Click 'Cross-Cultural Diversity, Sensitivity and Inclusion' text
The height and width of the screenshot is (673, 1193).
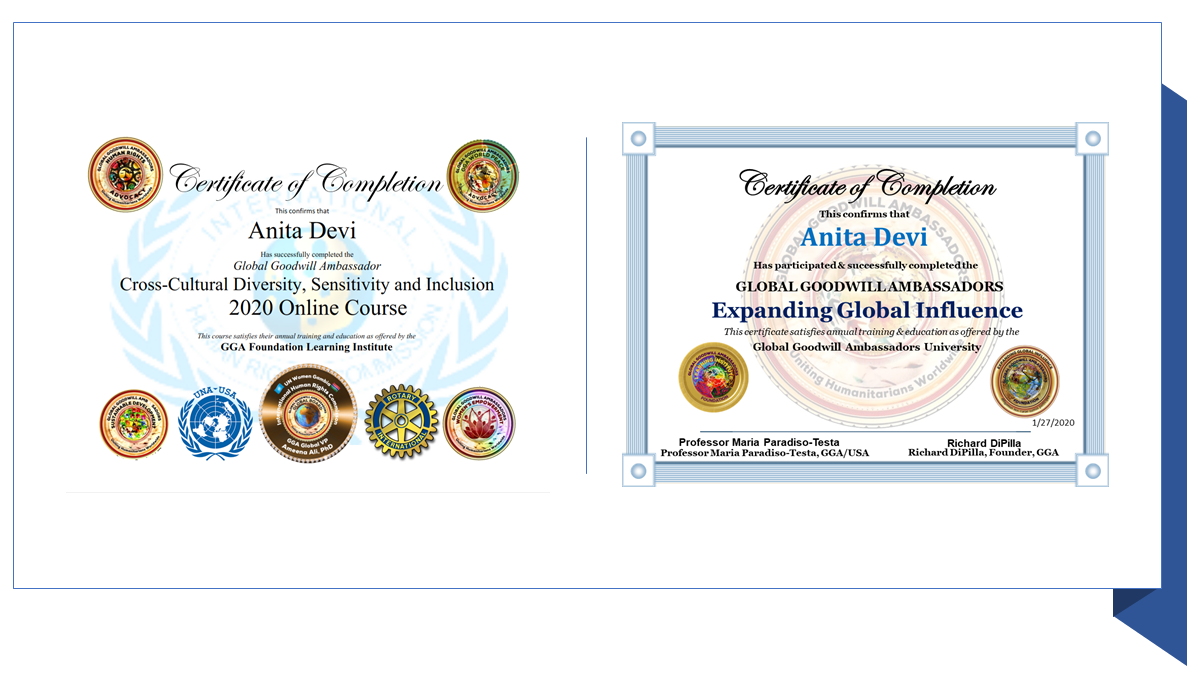(307, 284)
